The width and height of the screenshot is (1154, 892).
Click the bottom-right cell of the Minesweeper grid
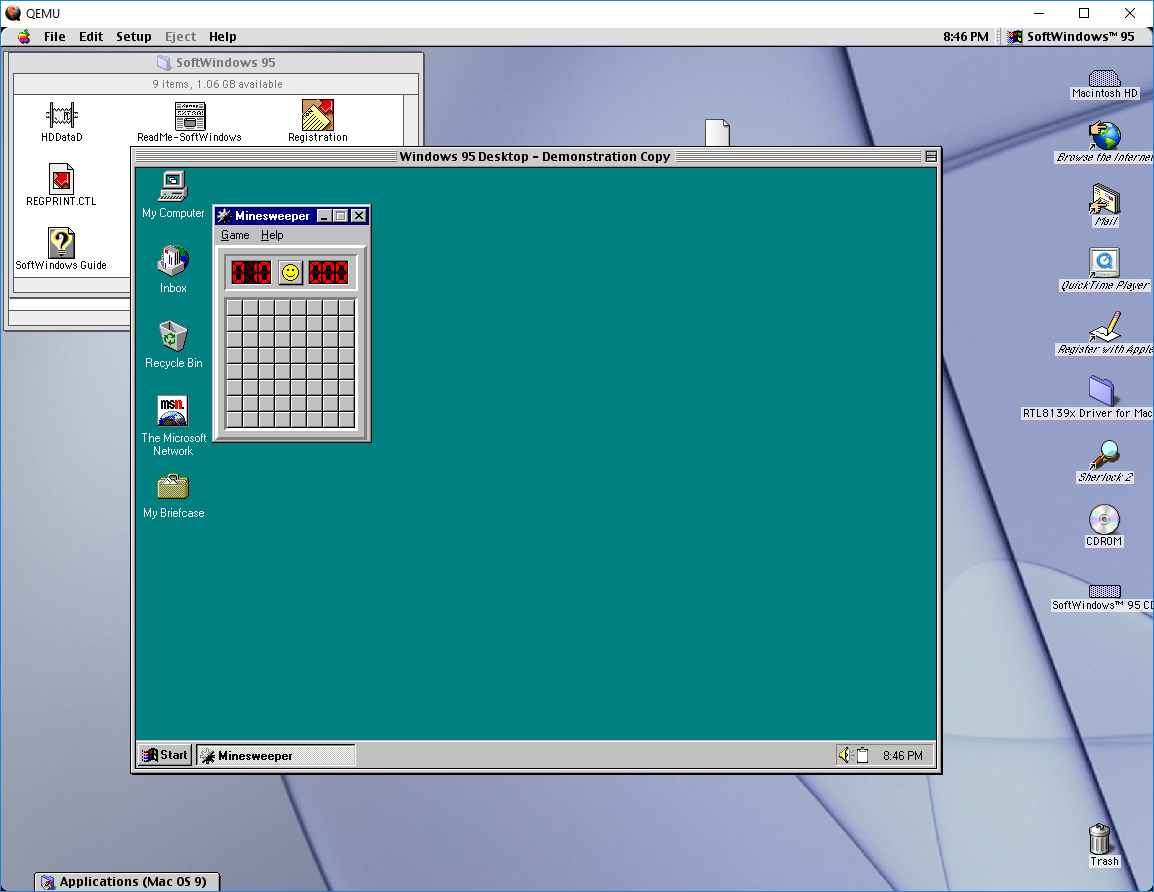click(347, 420)
